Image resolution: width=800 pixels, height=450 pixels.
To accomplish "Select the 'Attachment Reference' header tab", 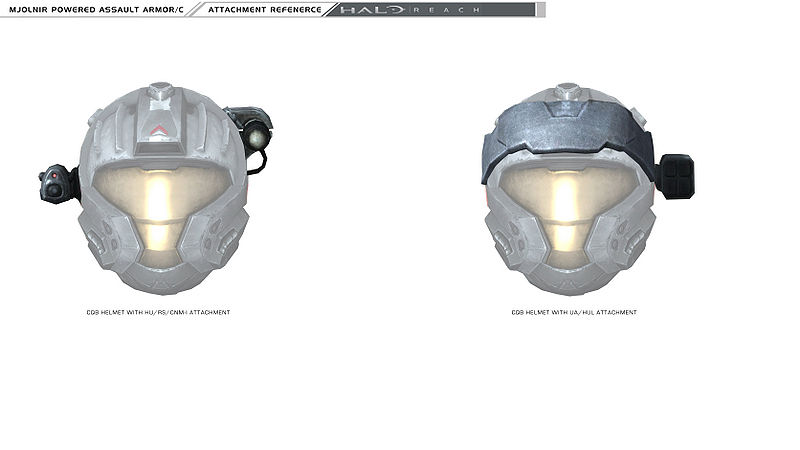I will tap(264, 10).
